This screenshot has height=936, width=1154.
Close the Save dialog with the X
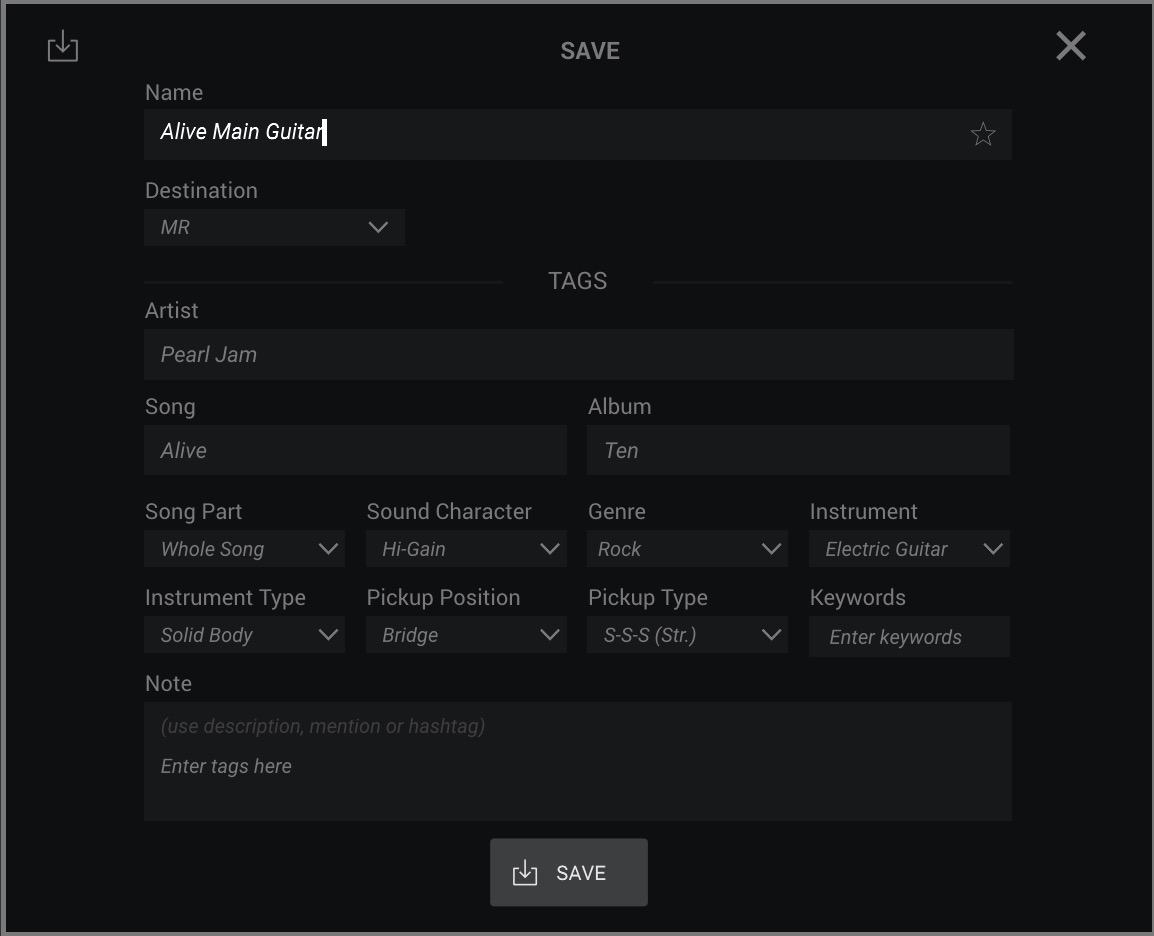(1071, 46)
